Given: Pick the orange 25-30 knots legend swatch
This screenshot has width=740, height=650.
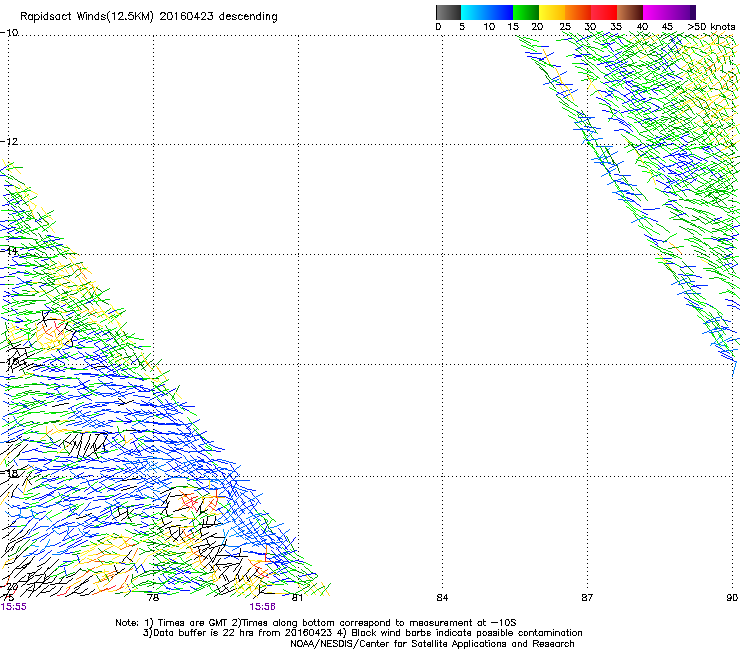Looking at the screenshot, I should click(578, 12).
